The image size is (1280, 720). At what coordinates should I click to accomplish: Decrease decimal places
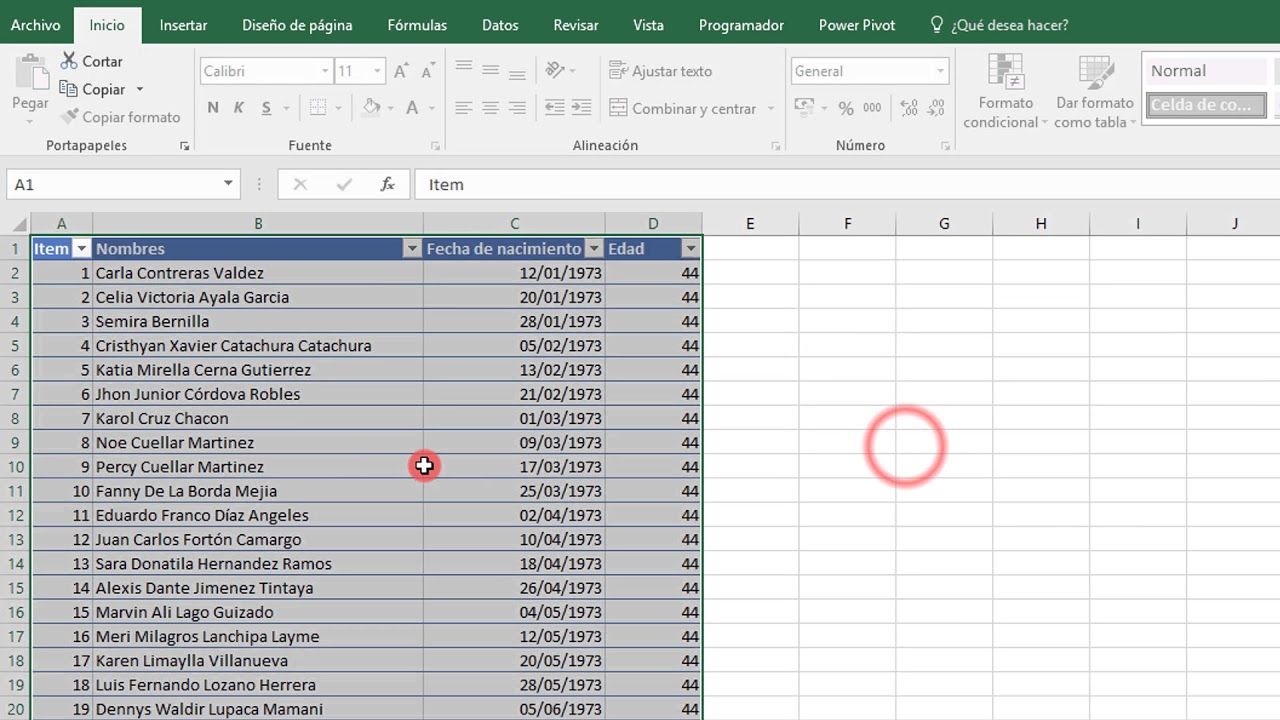[936, 108]
